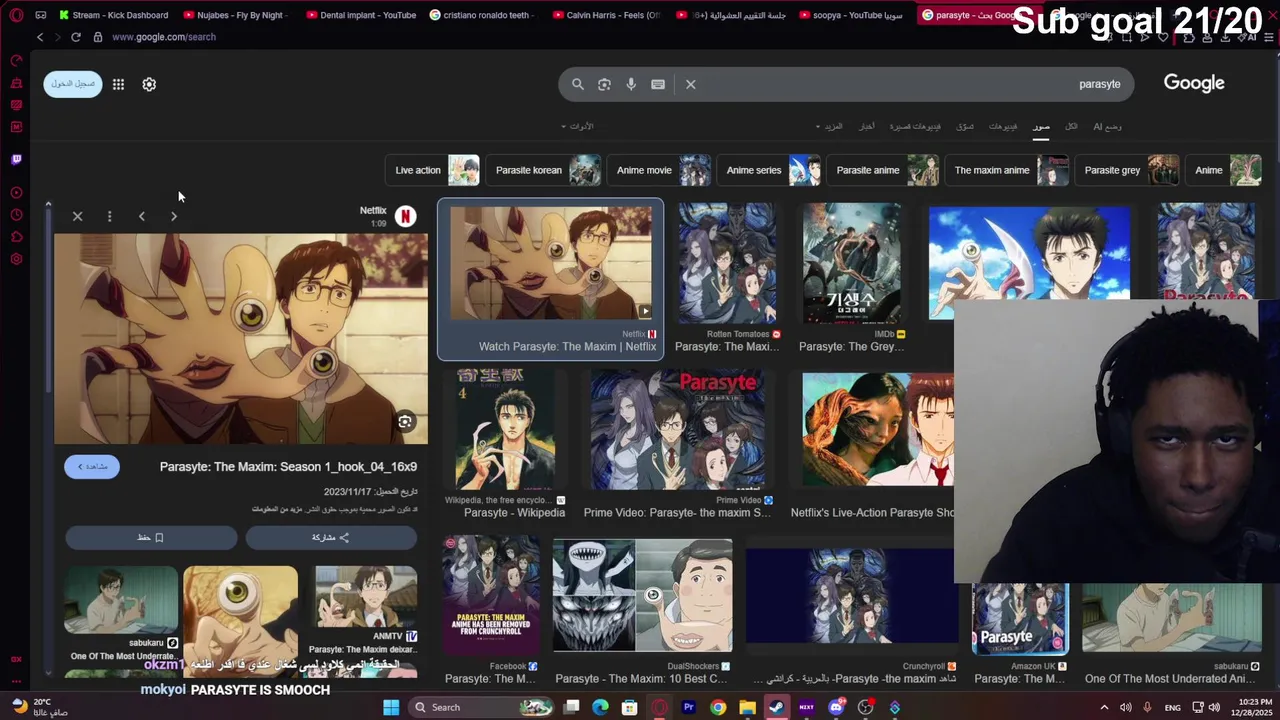The width and height of the screenshot is (1280, 720).
Task: Open preview panel three-dot menu
Action: pyautogui.click(x=109, y=216)
